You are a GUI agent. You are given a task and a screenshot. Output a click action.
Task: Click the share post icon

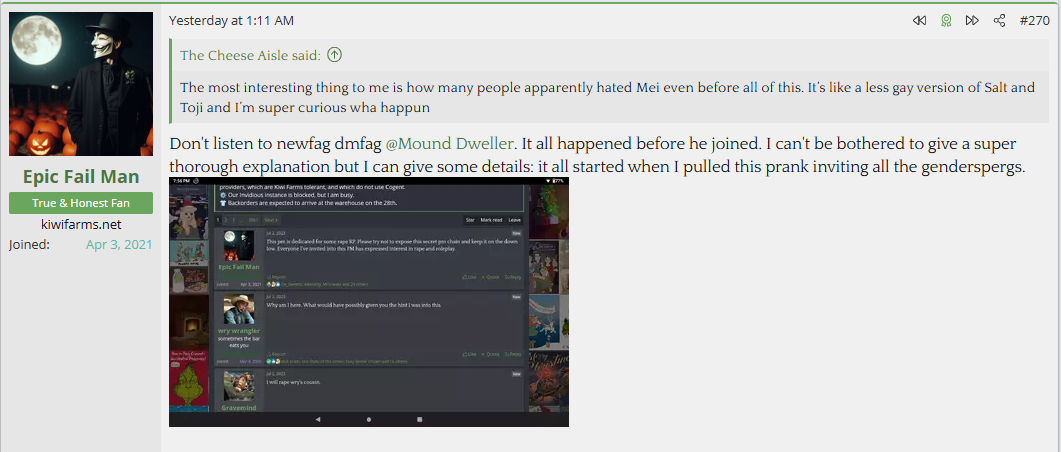coord(999,21)
